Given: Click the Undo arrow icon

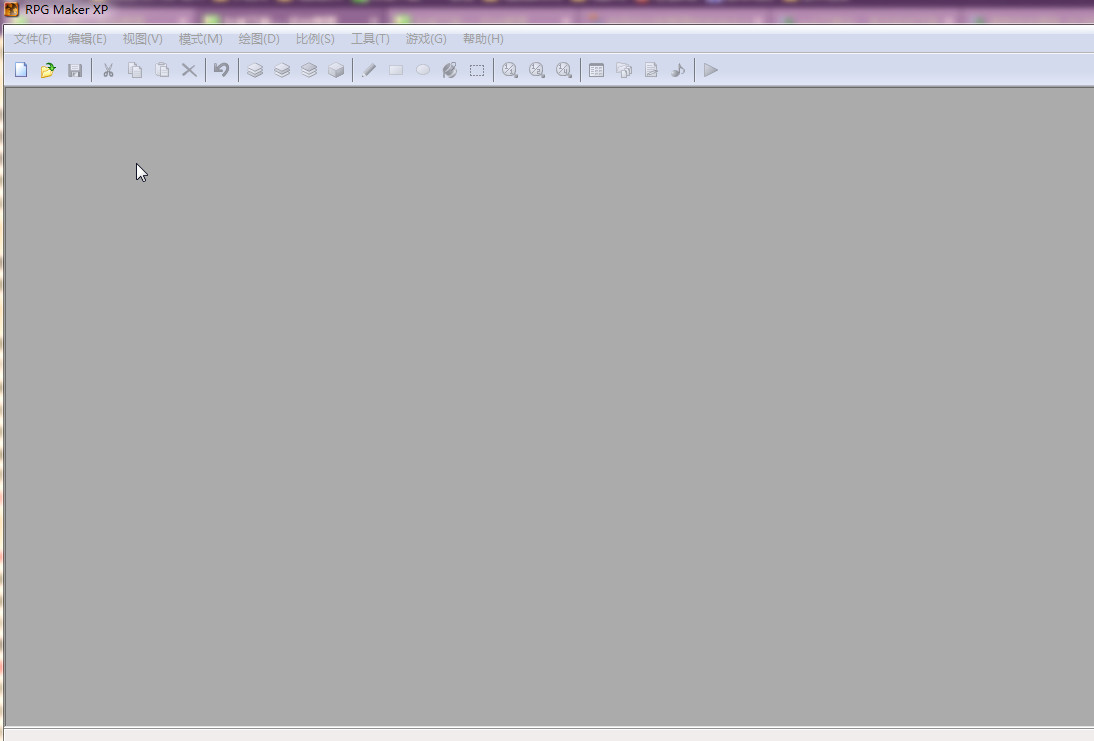Looking at the screenshot, I should (x=222, y=70).
